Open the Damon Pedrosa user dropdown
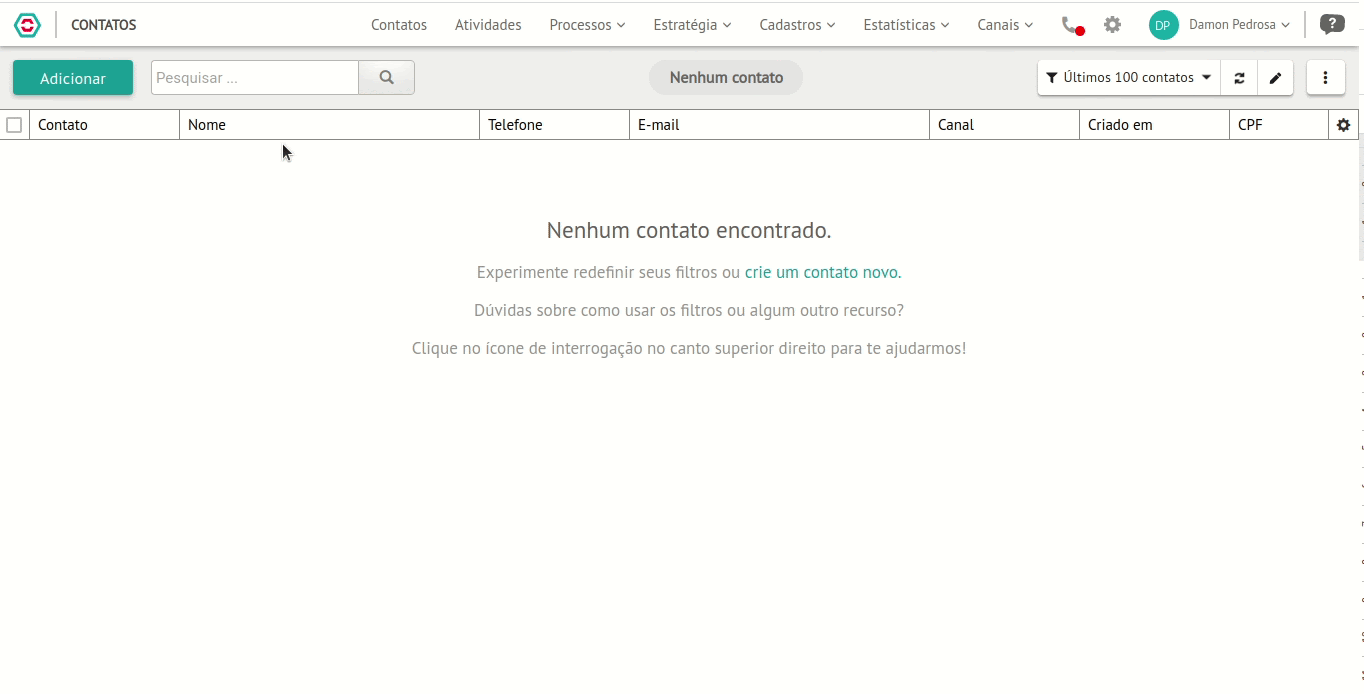The image size is (1364, 694). [x=1239, y=25]
